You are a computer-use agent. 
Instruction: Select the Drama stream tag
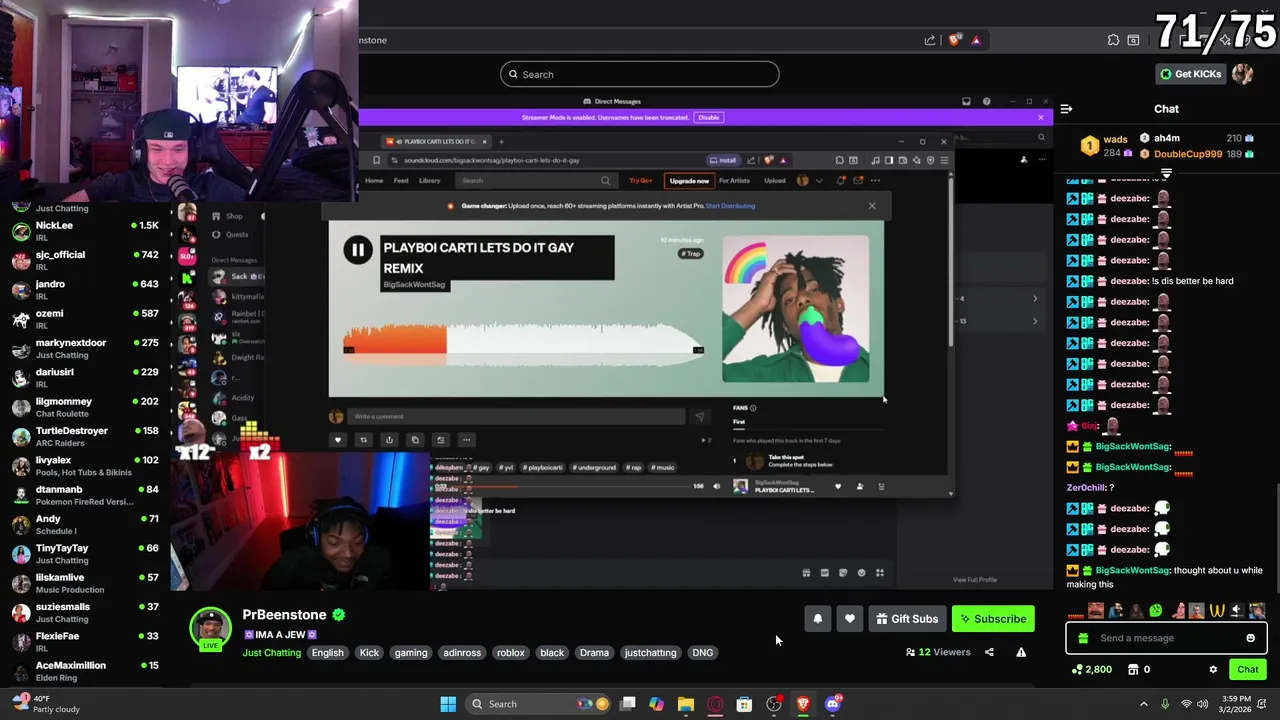[x=594, y=653]
